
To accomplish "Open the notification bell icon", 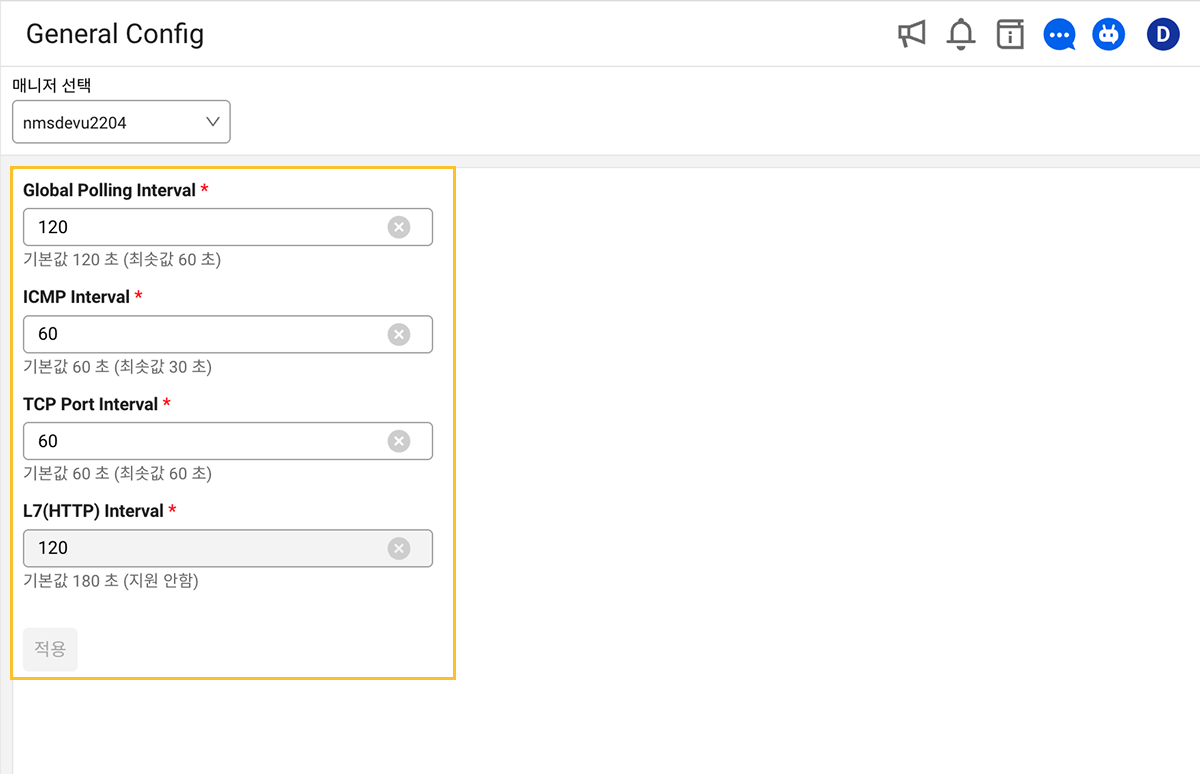I will [x=961, y=35].
